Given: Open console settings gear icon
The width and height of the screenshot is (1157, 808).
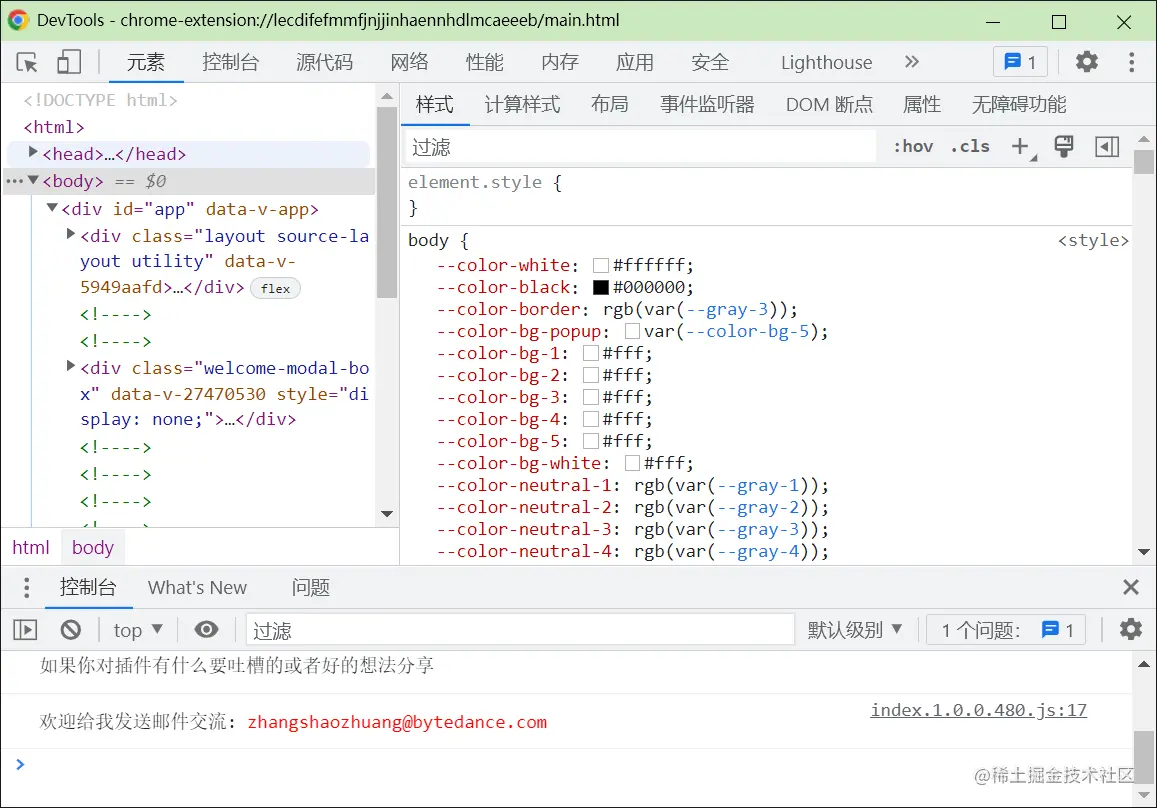Looking at the screenshot, I should pyautogui.click(x=1130, y=629).
